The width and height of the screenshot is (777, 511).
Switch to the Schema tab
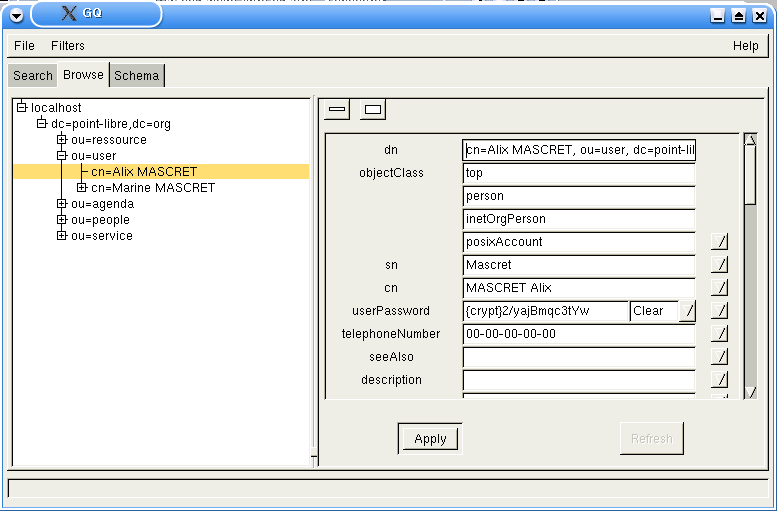pos(136,75)
